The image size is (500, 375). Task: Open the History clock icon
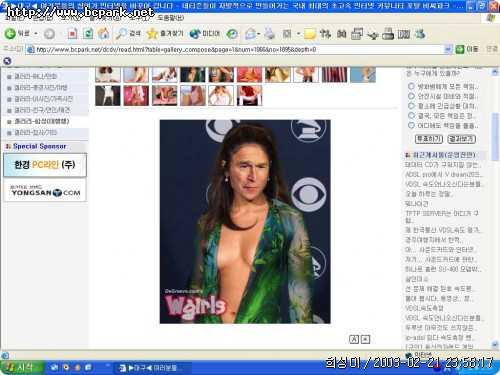232,33
